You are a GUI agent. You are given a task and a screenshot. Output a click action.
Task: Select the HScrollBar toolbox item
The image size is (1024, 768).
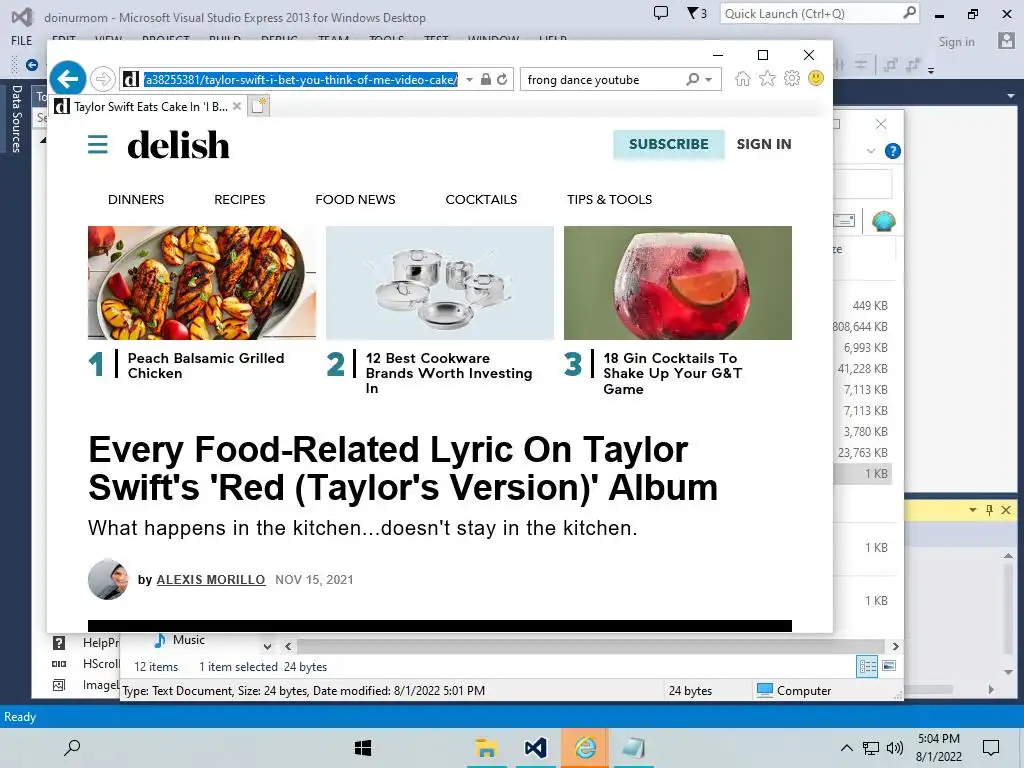click(x=88, y=664)
